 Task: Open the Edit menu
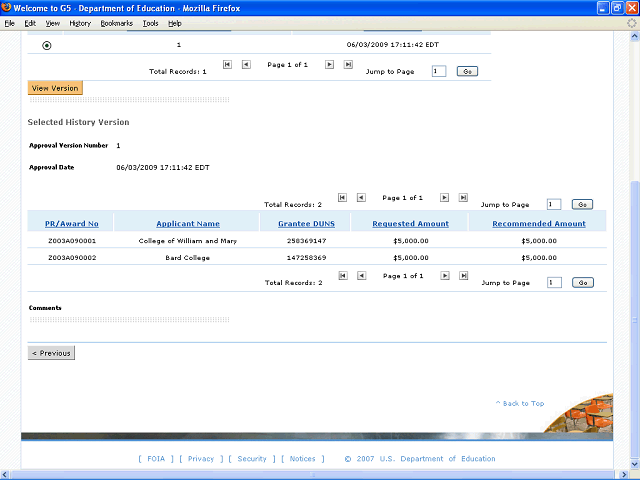click(x=30, y=23)
